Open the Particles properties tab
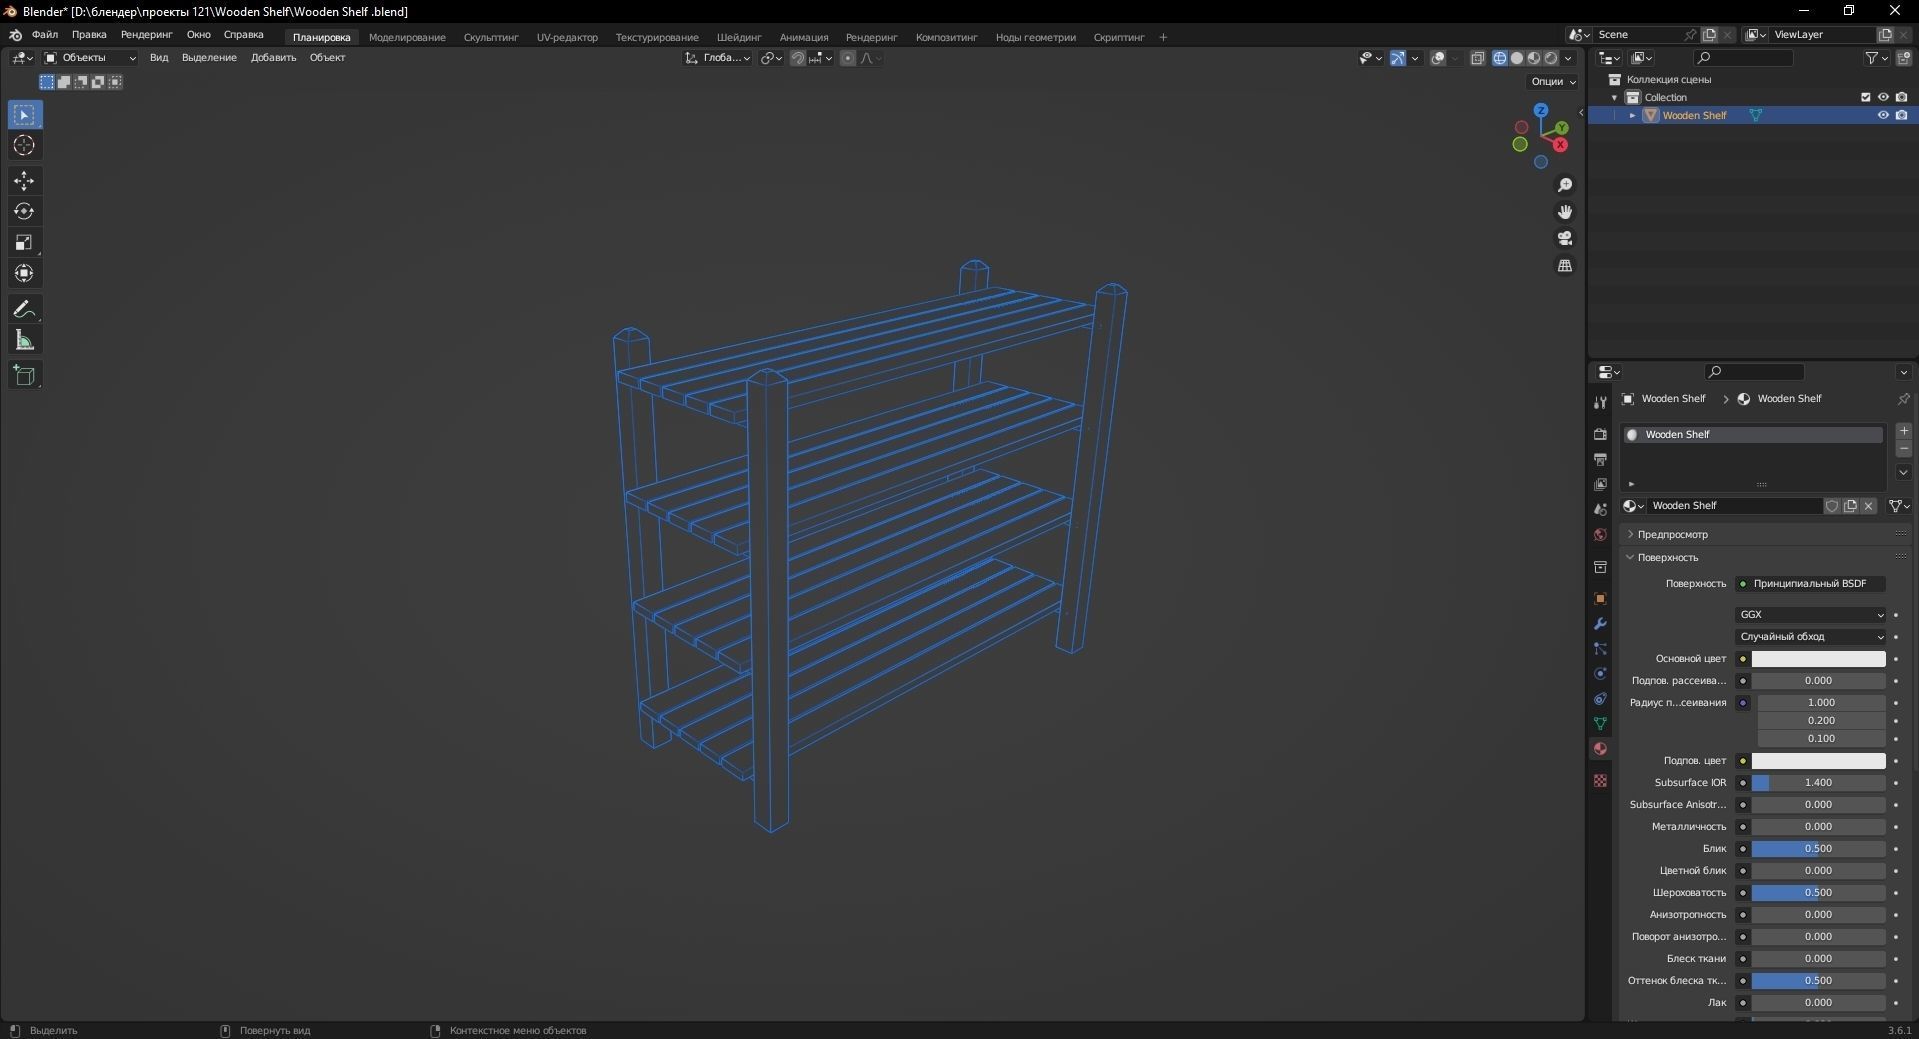 1600,648
